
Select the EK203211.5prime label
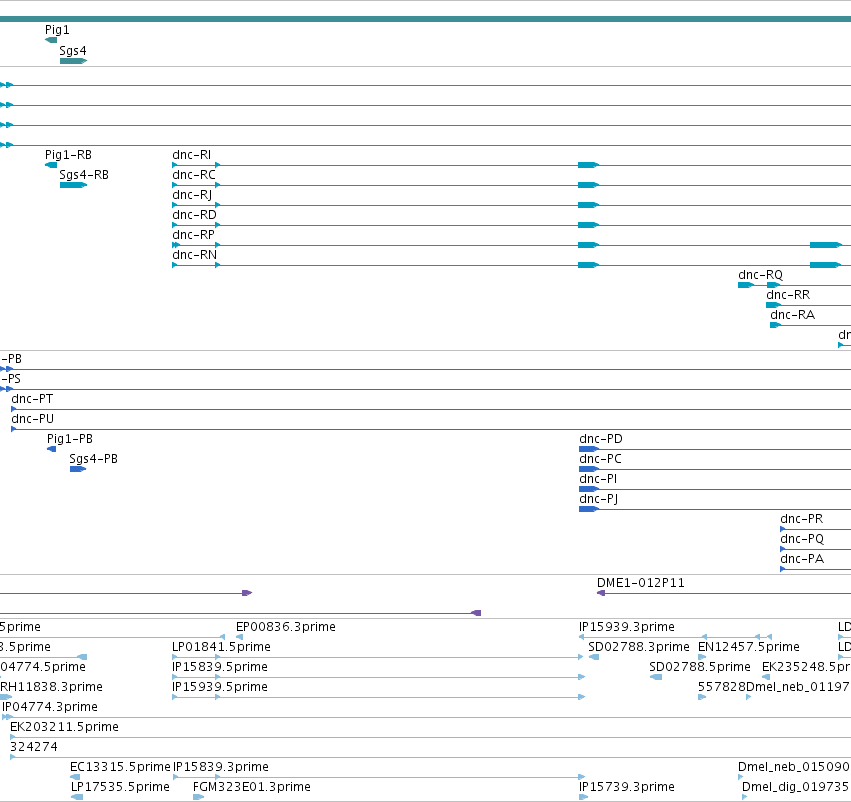pos(65,727)
